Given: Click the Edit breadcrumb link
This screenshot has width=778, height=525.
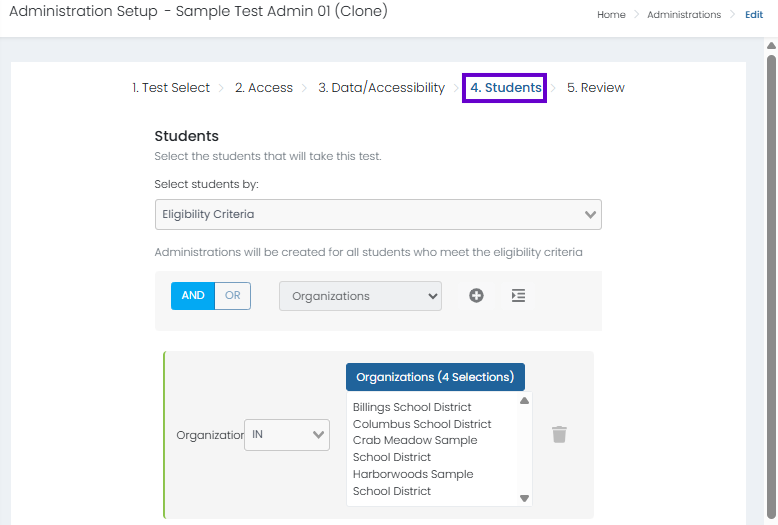Looking at the screenshot, I should coord(754,15).
